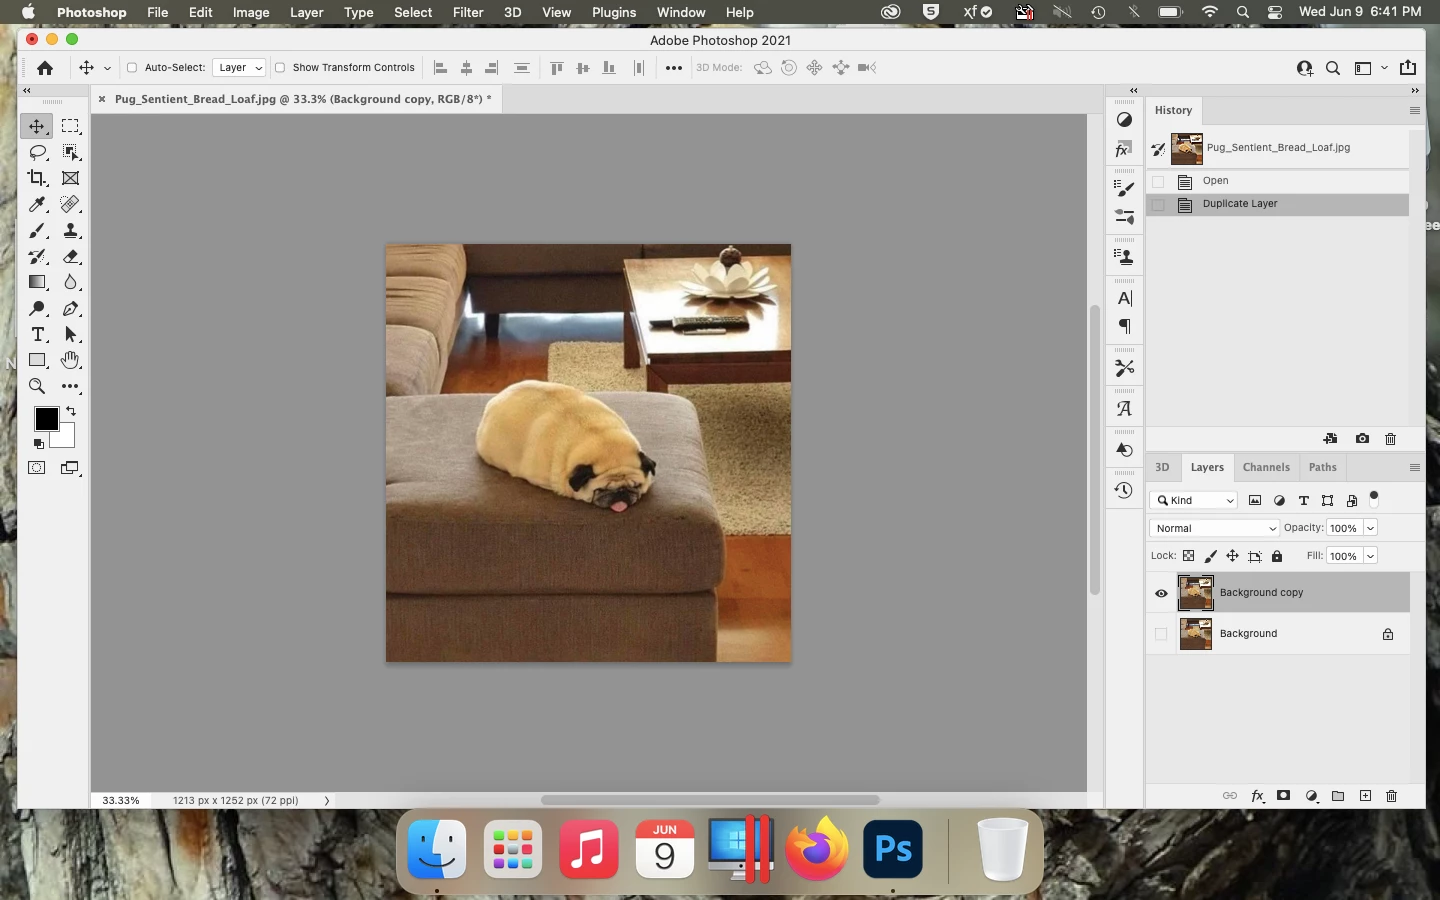The height and width of the screenshot is (900, 1440).
Task: Click the background color swatch
Action: pos(66,437)
